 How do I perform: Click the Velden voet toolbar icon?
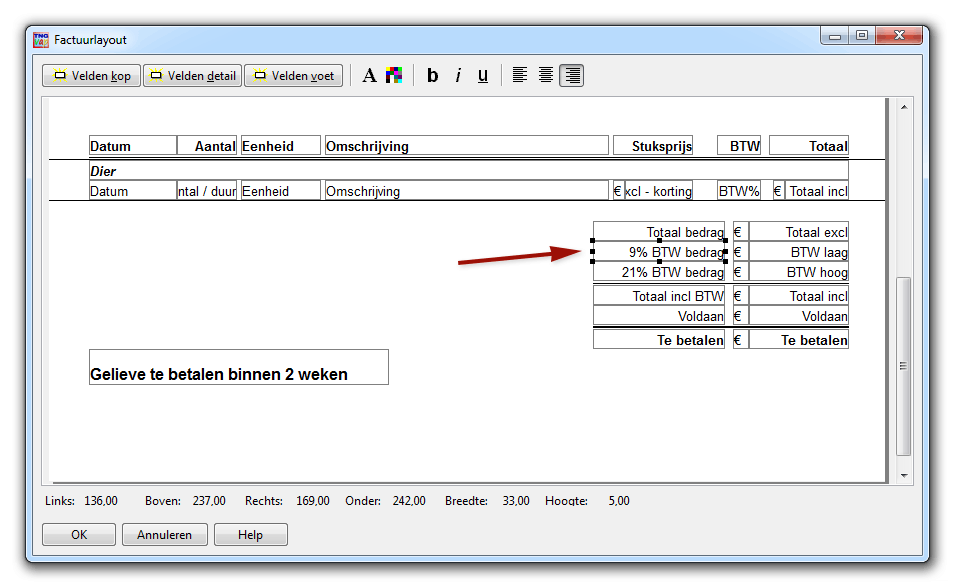(x=293, y=74)
